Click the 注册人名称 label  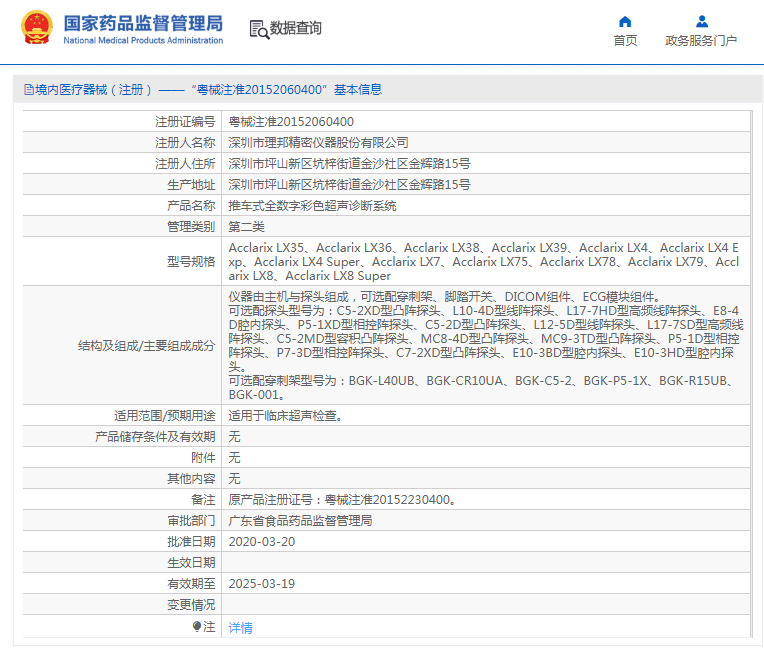[x=185, y=143]
